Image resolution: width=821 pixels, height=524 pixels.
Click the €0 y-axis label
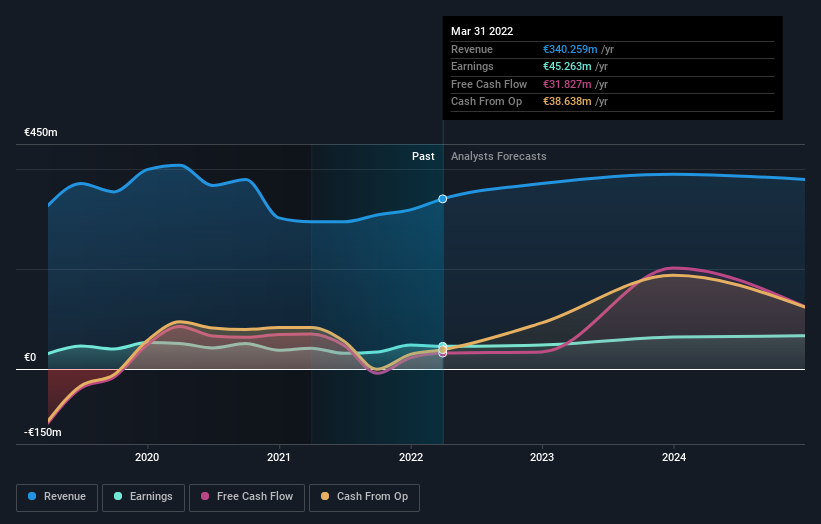click(30, 358)
